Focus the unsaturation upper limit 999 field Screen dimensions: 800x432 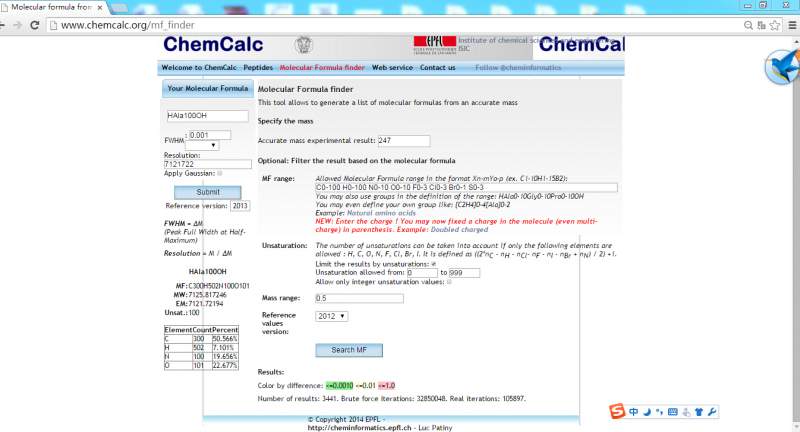tap(464, 273)
